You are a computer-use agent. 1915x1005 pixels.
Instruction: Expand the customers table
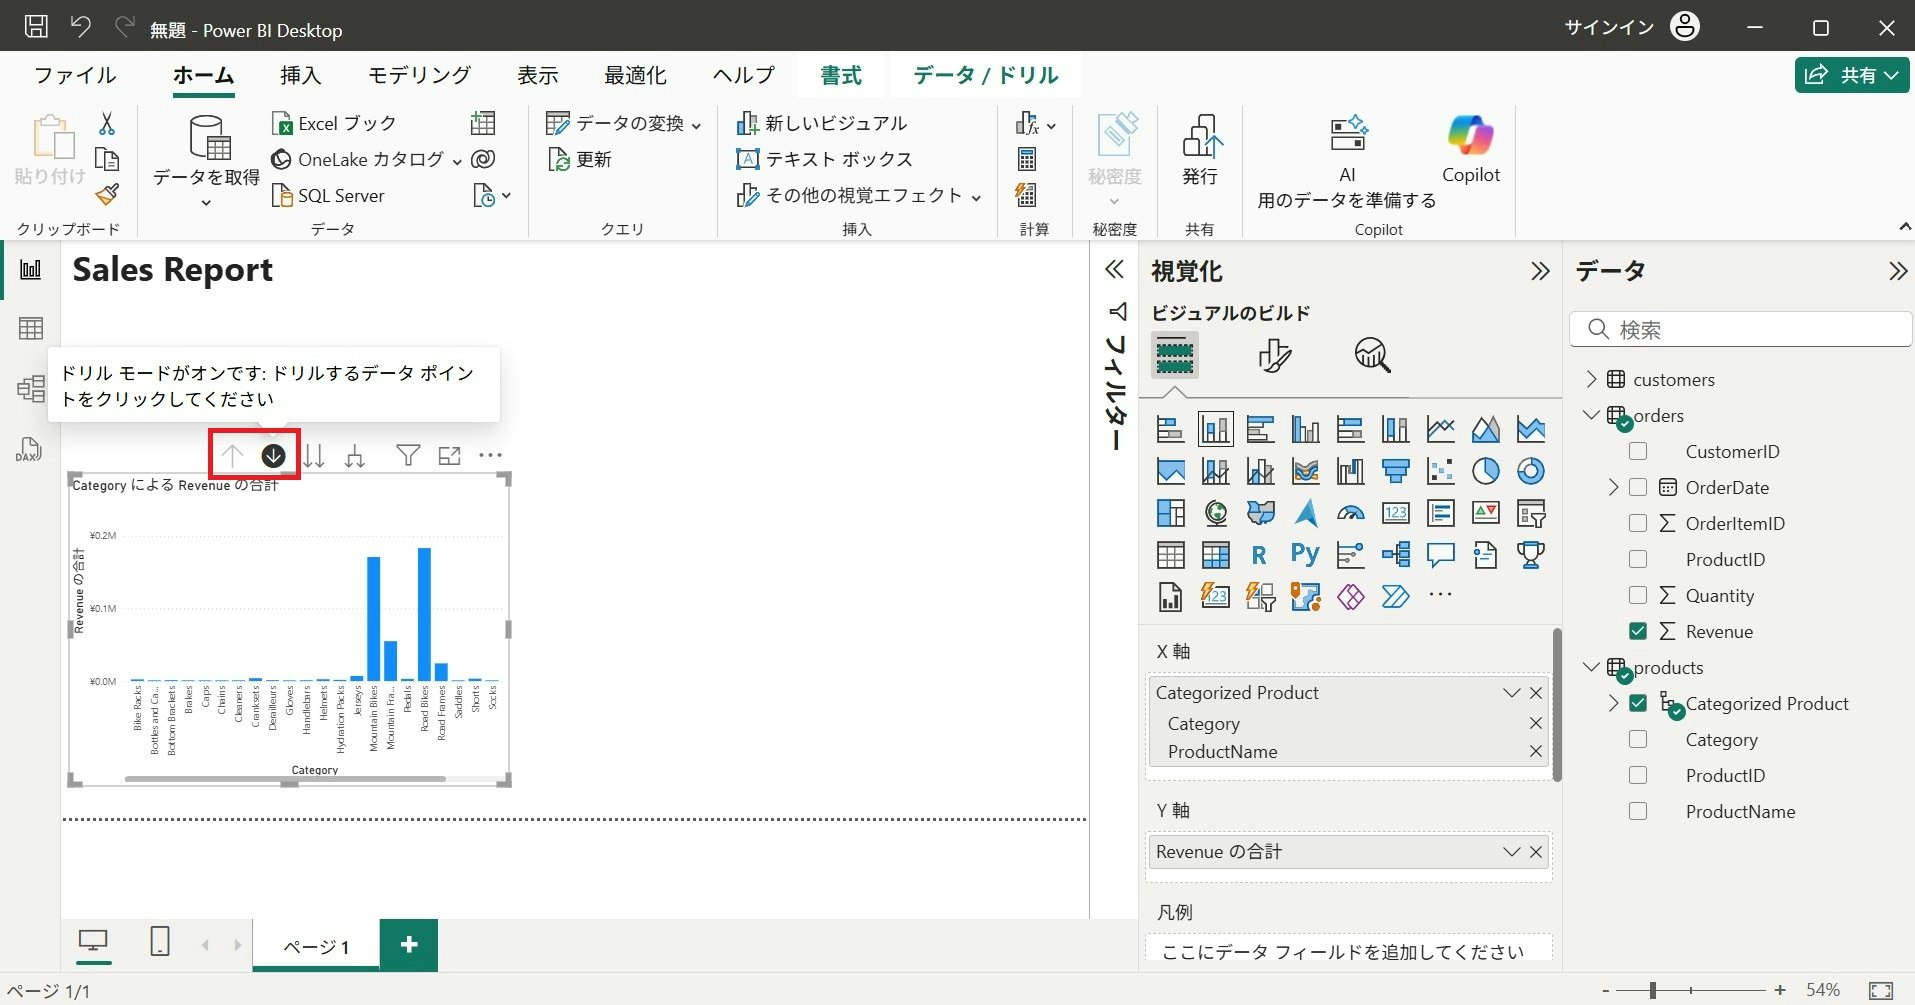click(1592, 380)
